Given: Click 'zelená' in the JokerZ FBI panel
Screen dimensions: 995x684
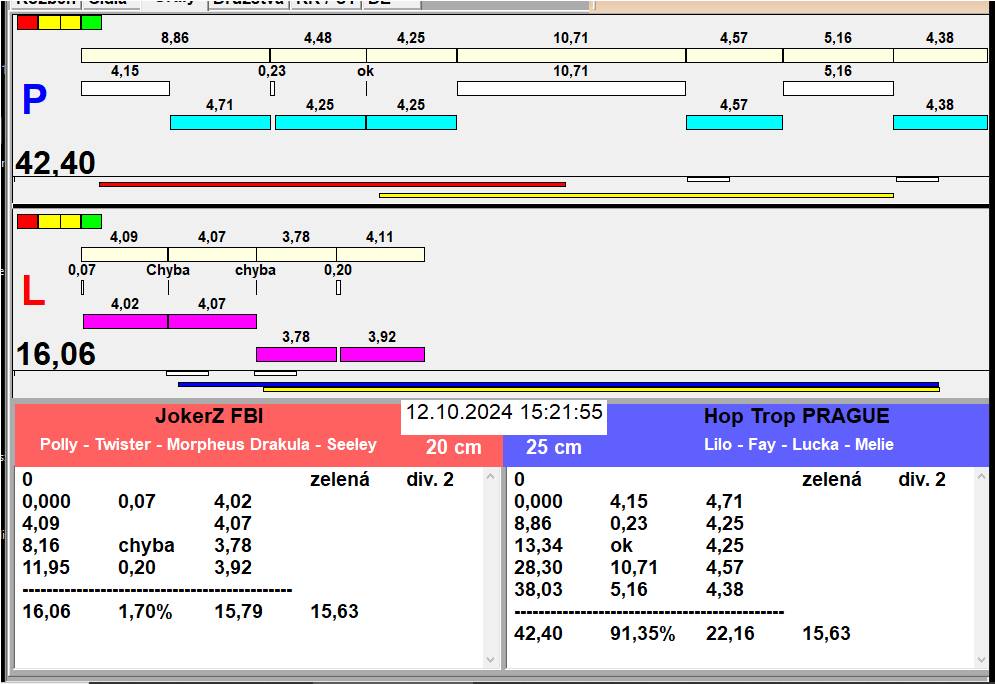Looking at the screenshot, I should 339,479.
